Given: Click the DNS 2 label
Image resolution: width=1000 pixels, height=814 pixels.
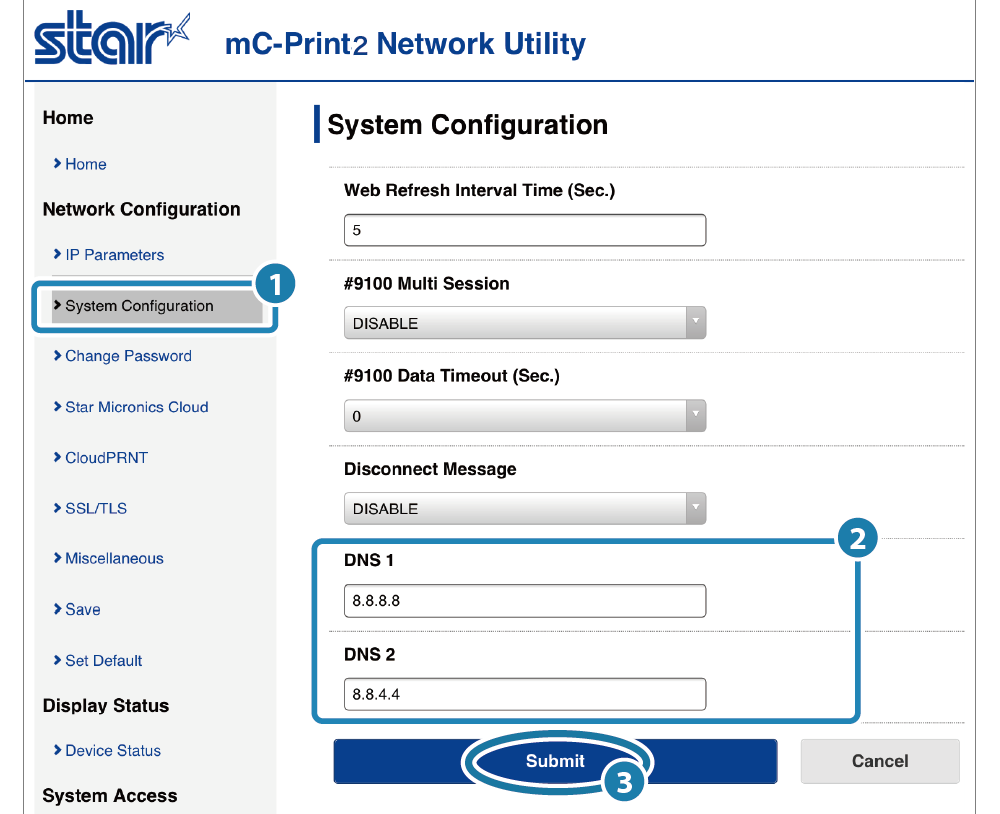Looking at the screenshot, I should click(370, 655).
